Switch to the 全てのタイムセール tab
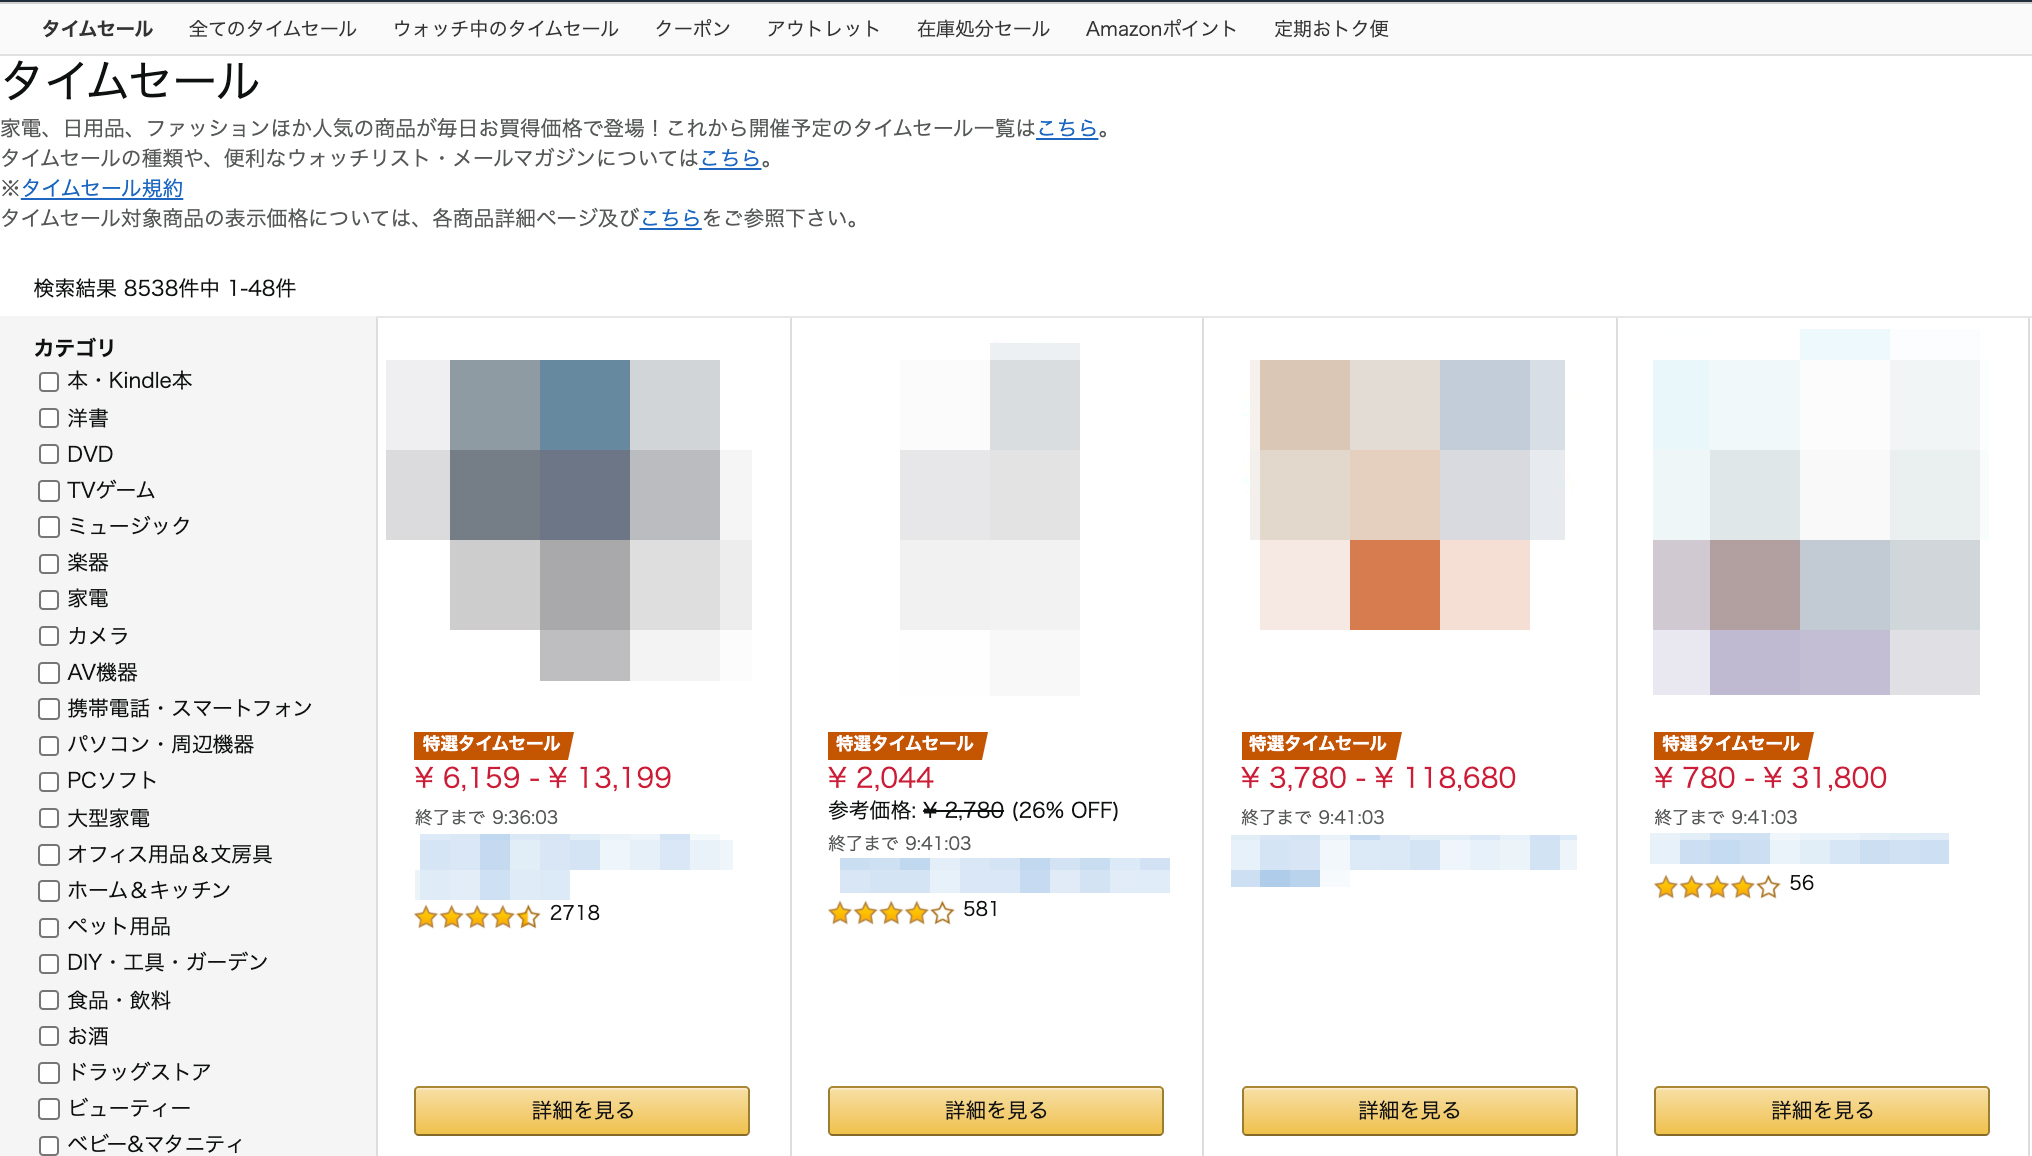This screenshot has height=1156, width=2032. [x=273, y=29]
